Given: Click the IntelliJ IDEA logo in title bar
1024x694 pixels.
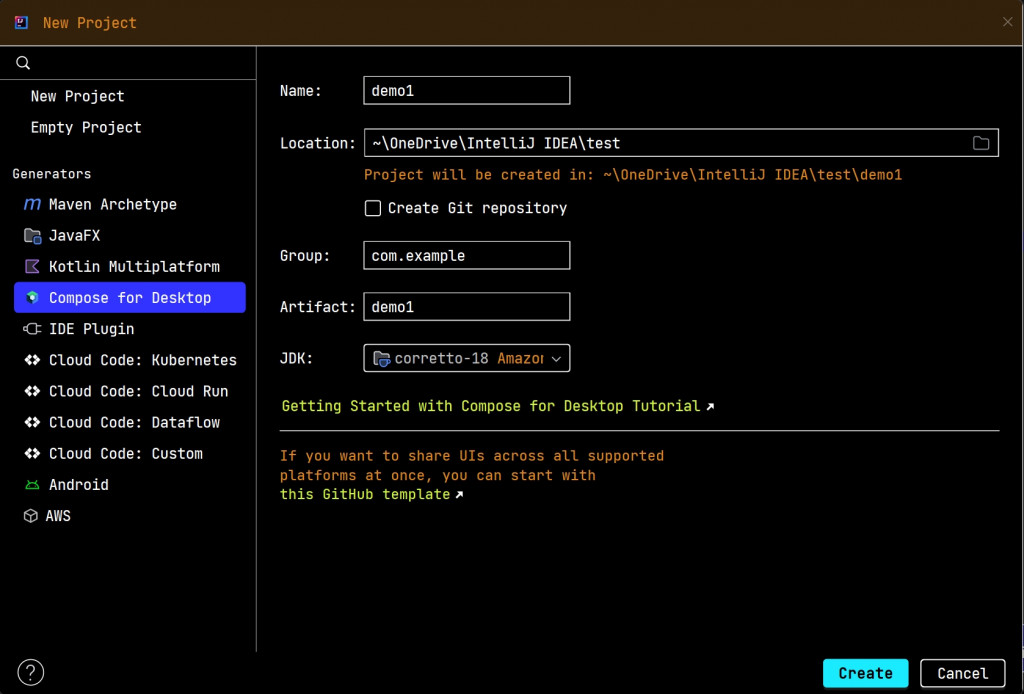Looking at the screenshot, I should (21, 23).
